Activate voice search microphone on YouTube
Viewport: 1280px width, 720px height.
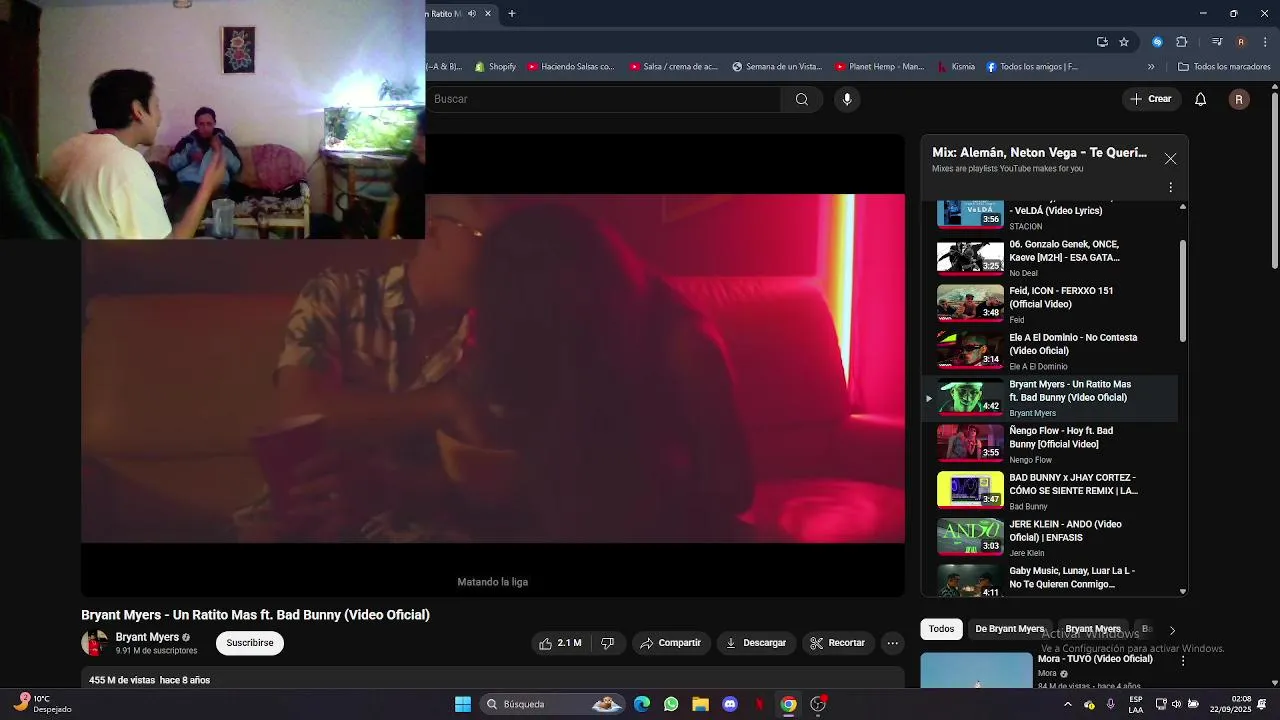[847, 99]
